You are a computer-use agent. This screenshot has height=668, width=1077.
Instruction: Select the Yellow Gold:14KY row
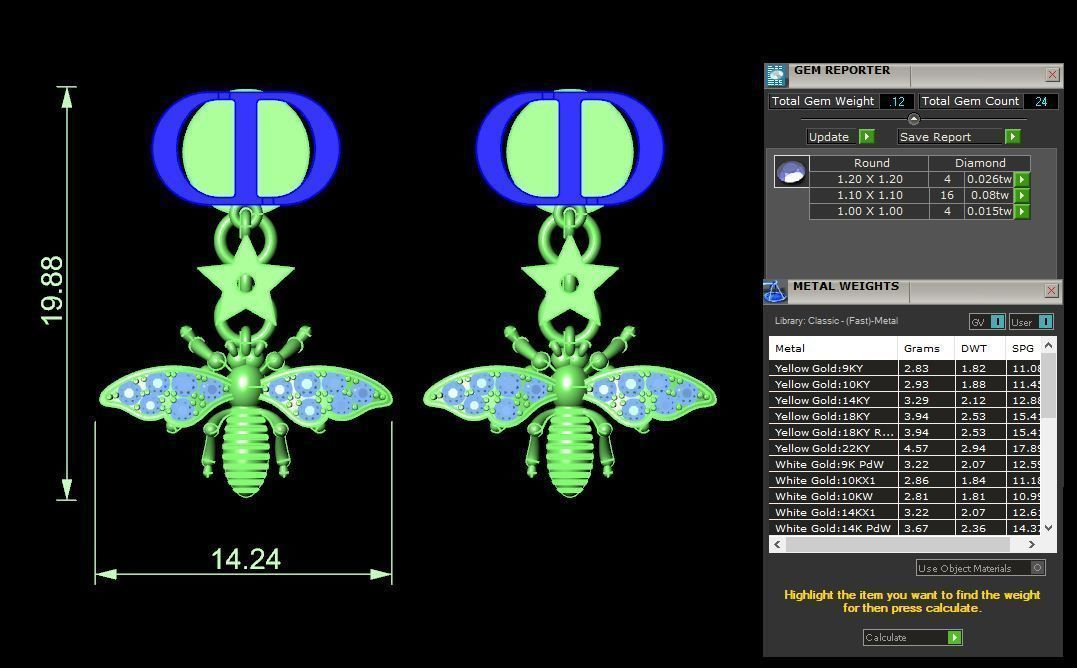905,400
